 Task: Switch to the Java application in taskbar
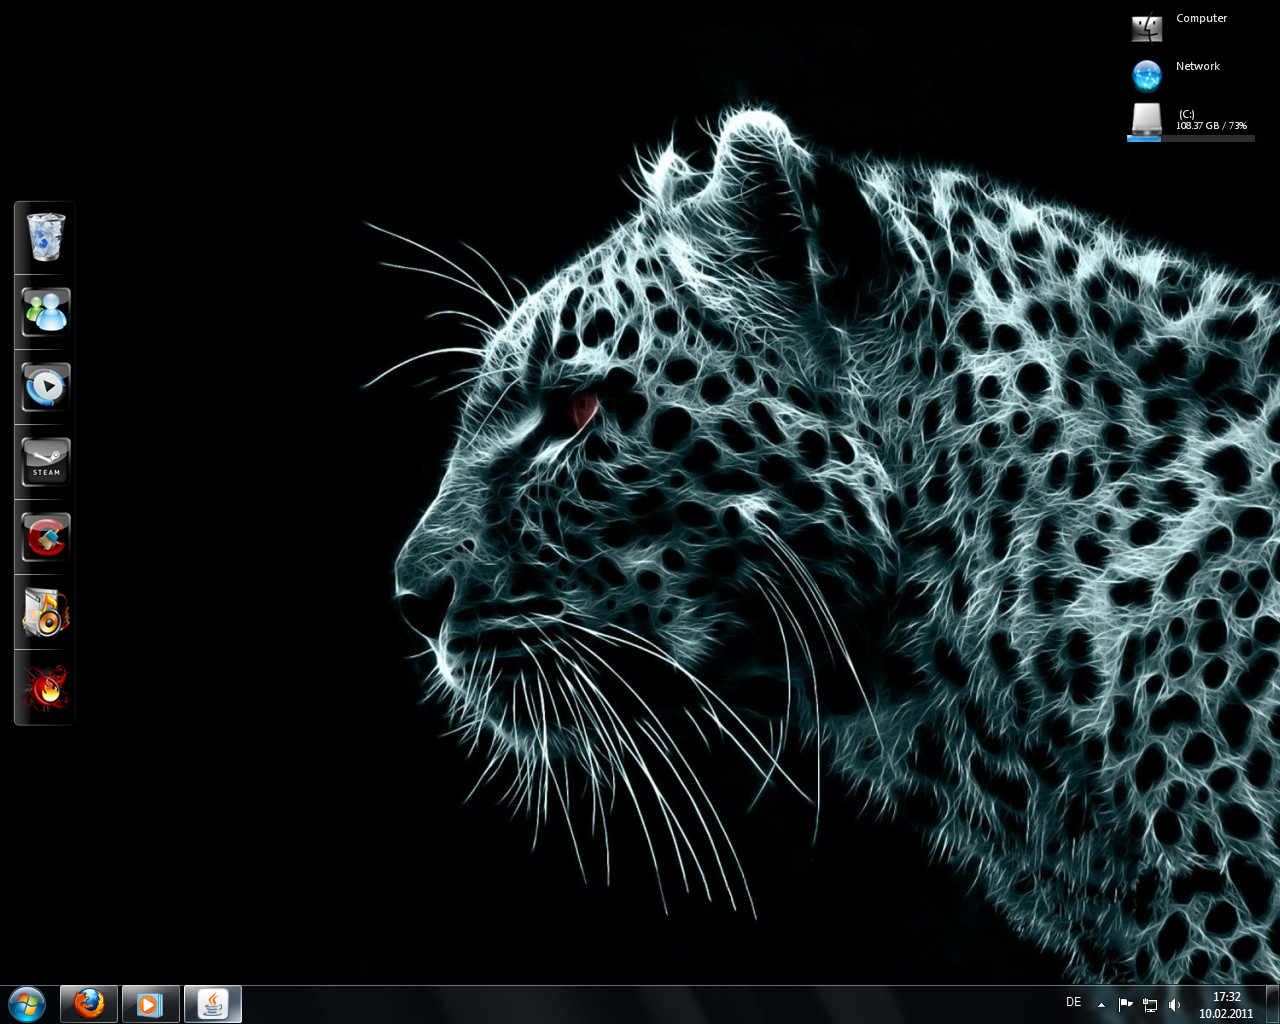pyautogui.click(x=213, y=1004)
